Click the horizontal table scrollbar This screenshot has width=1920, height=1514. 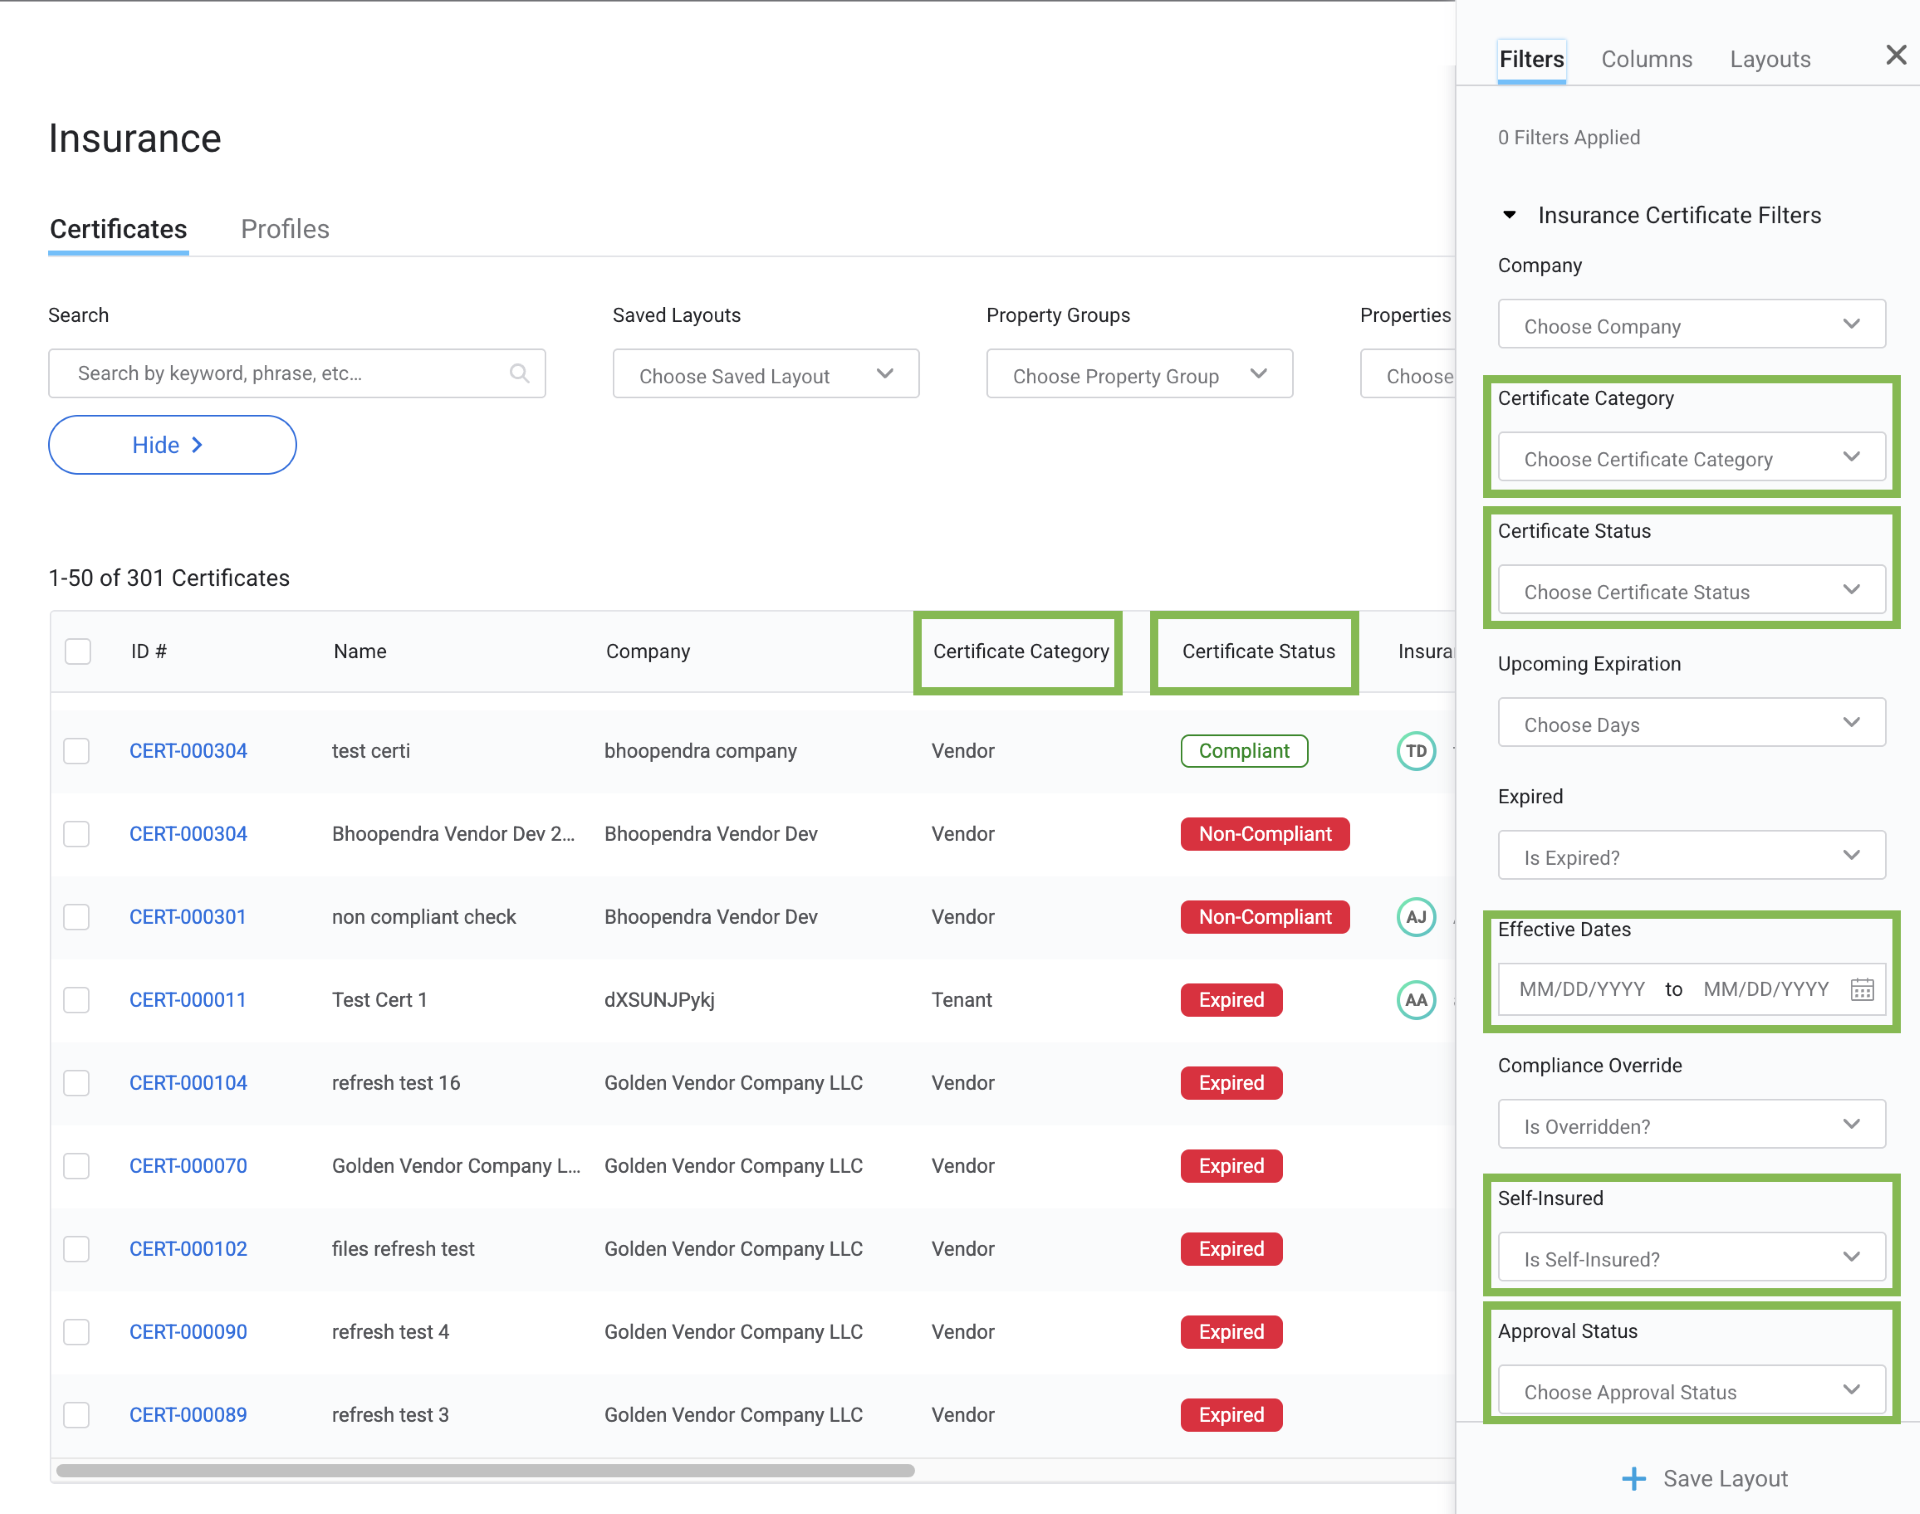pos(485,1470)
